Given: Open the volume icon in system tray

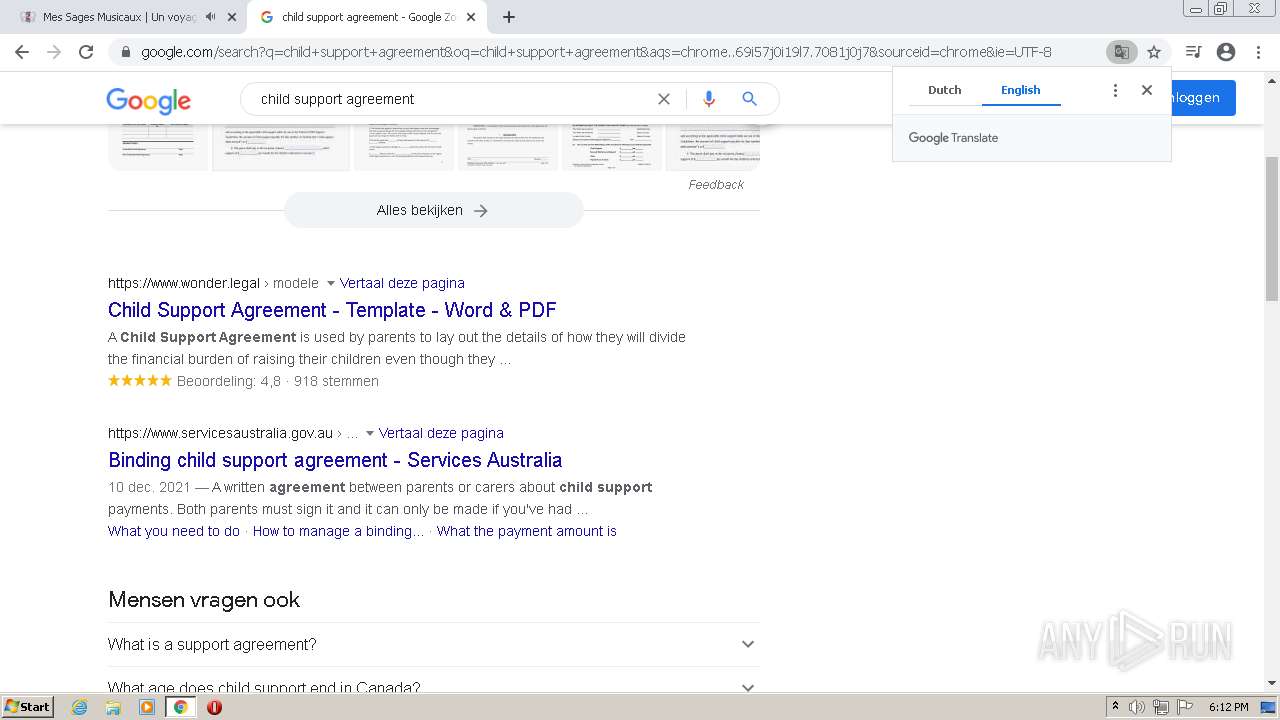Looking at the screenshot, I should tap(1137, 707).
